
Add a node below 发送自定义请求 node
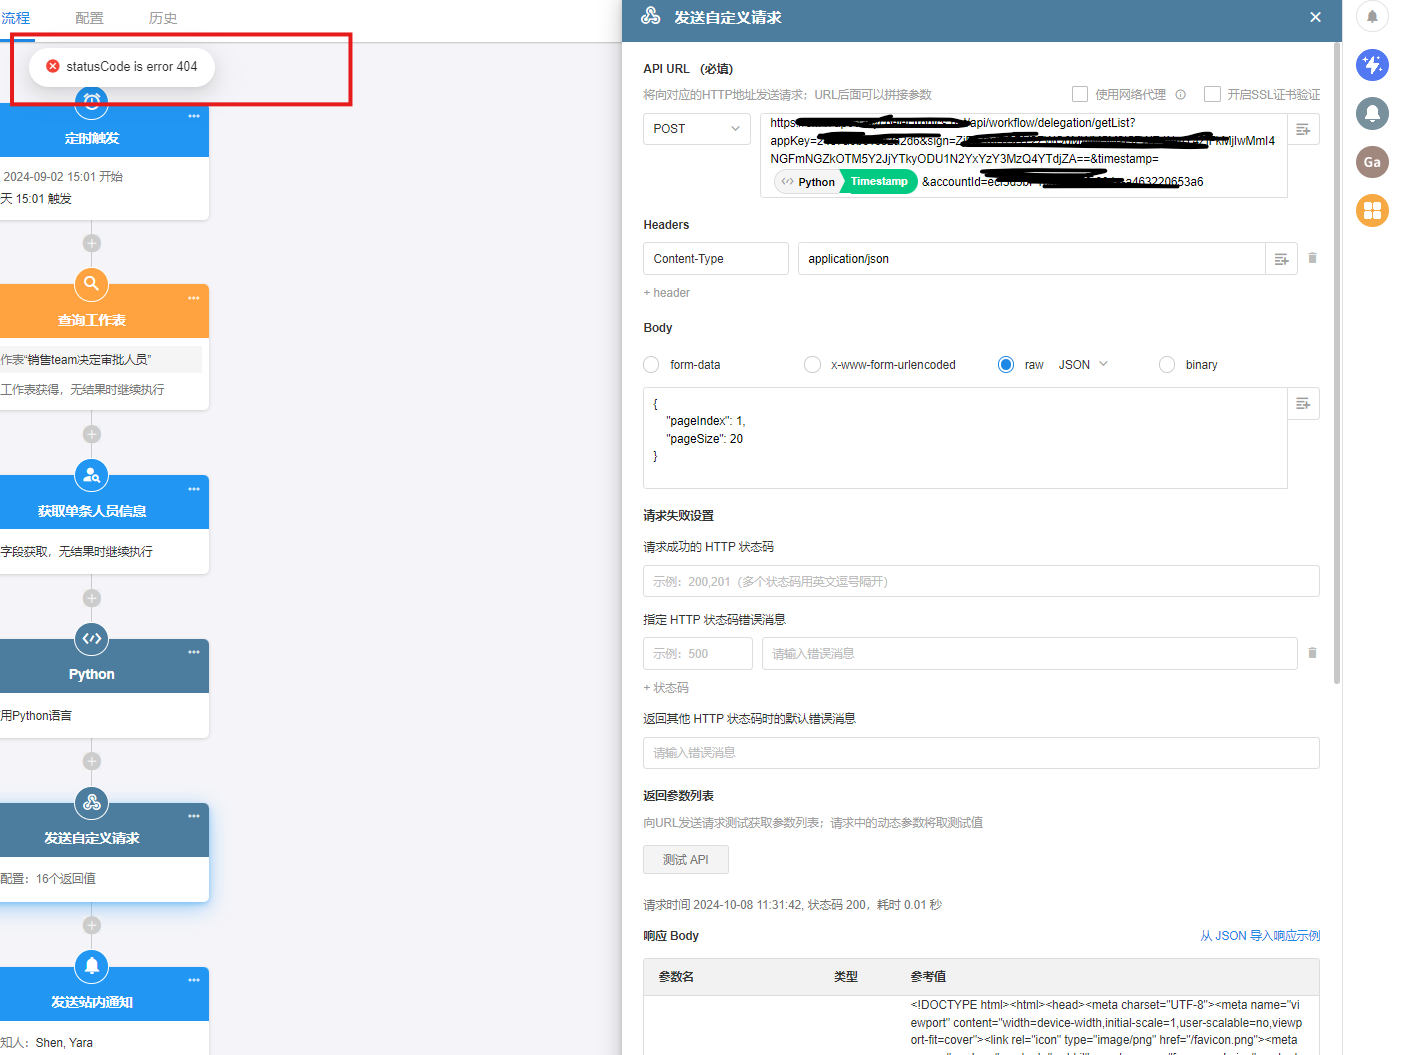(91, 925)
